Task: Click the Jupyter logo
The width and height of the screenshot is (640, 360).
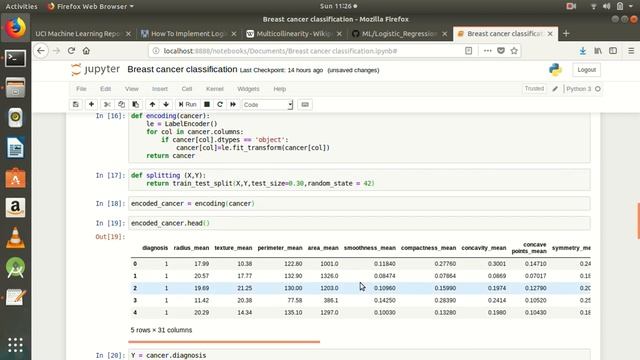Action: click(96, 69)
